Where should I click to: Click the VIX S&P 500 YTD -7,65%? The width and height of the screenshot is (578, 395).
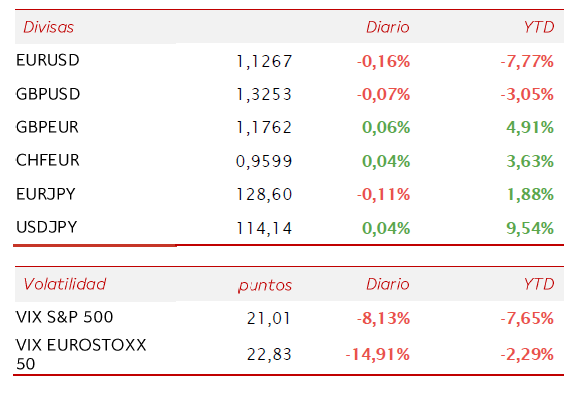(527, 318)
